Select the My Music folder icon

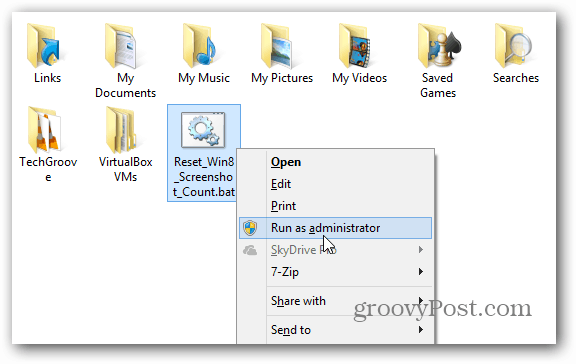pyautogui.click(x=200, y=46)
